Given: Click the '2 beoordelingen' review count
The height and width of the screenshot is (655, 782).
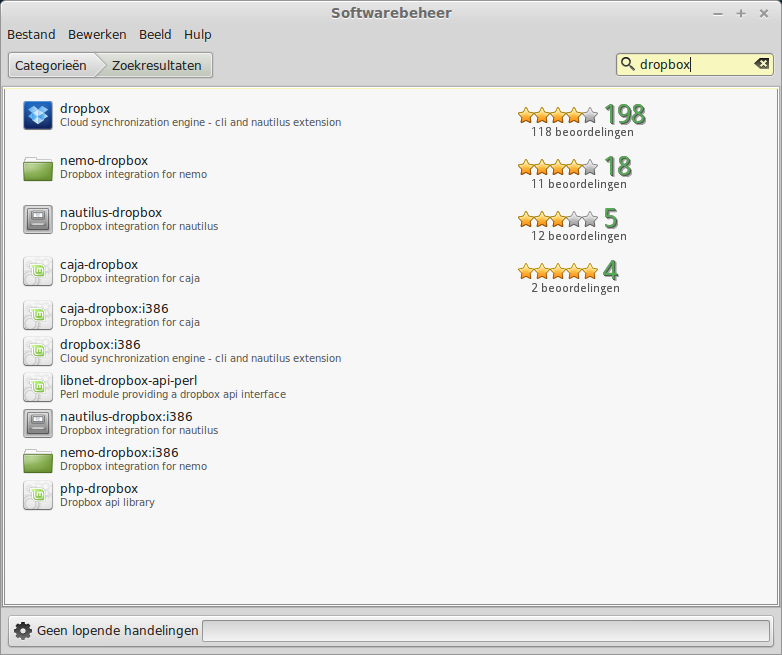Looking at the screenshot, I should [575, 288].
